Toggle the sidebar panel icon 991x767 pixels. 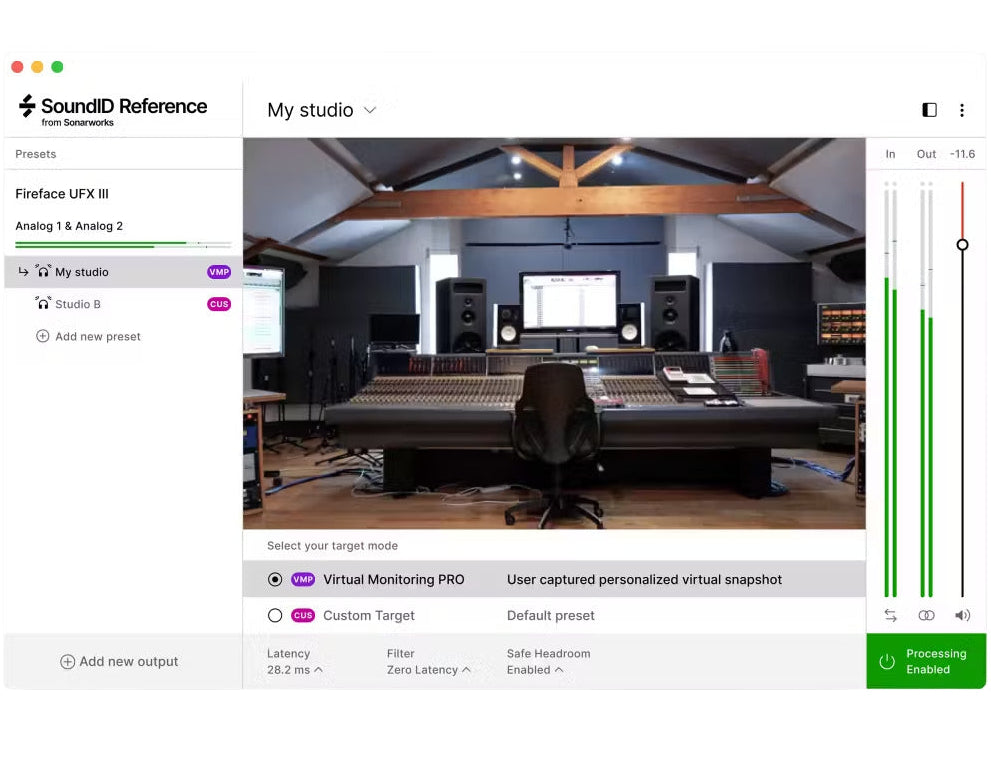click(929, 110)
